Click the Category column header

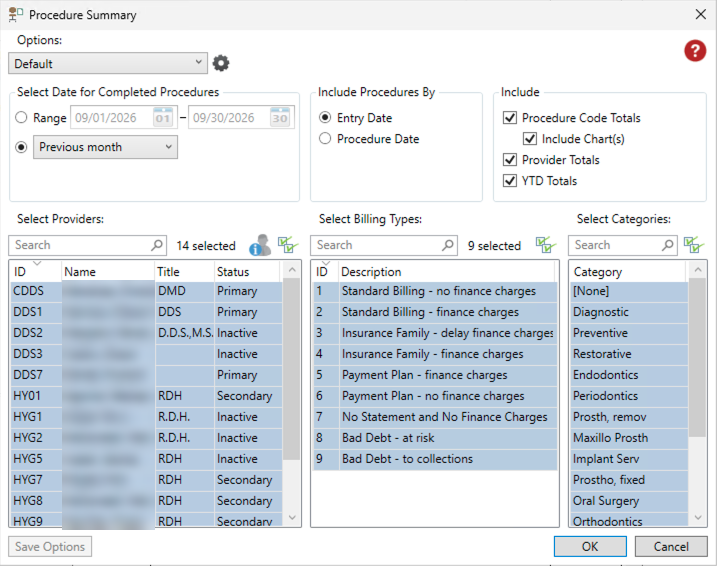click(x=628, y=272)
